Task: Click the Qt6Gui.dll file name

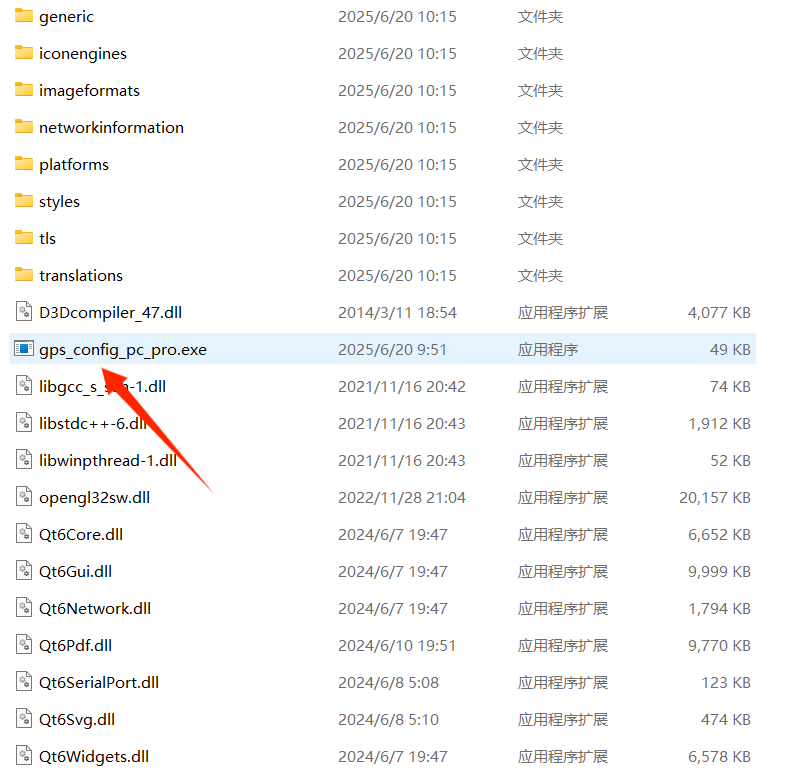Action: [x=75, y=572]
